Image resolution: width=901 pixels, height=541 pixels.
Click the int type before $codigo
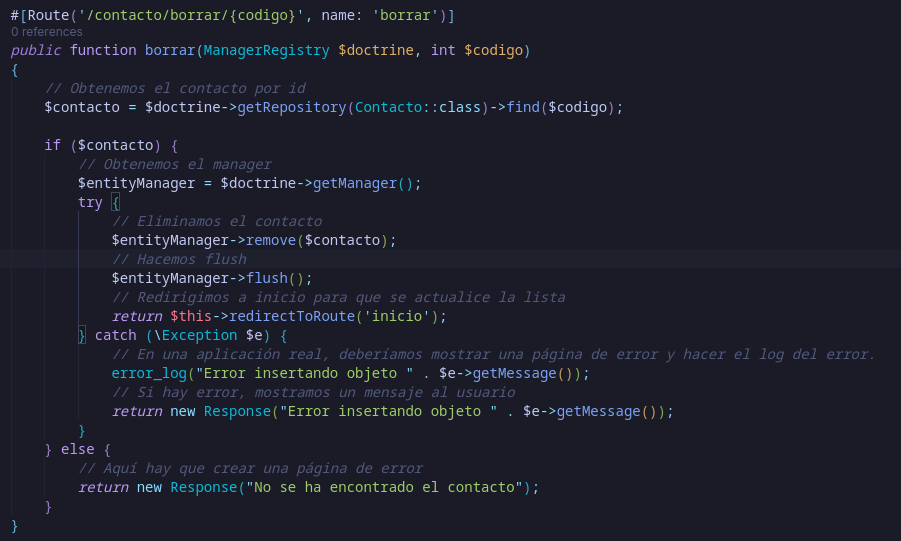[x=443, y=50]
